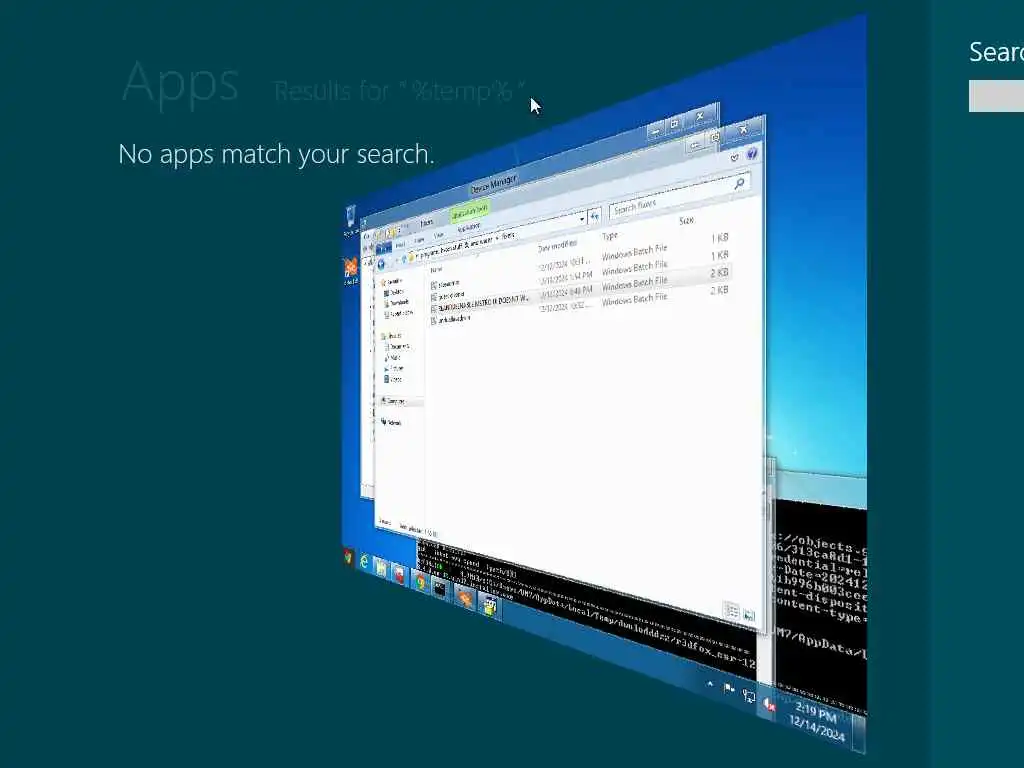Collapse the Explorer ribbon with the chevron
The image size is (1024, 768).
(x=734, y=157)
